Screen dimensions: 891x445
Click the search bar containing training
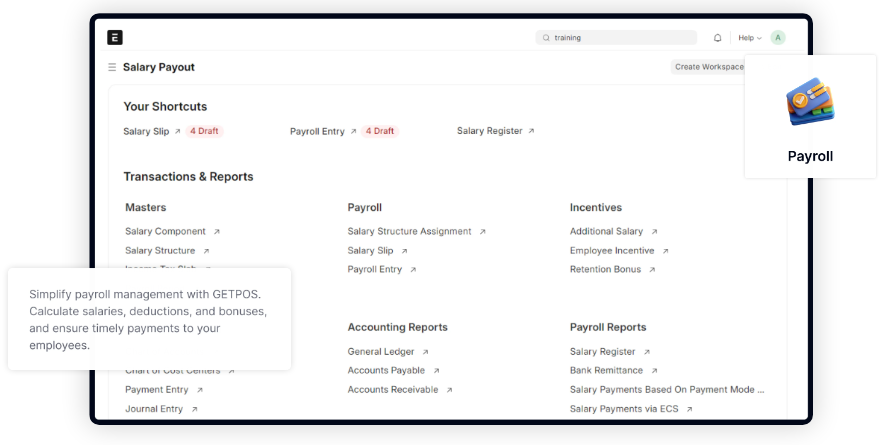click(x=616, y=38)
